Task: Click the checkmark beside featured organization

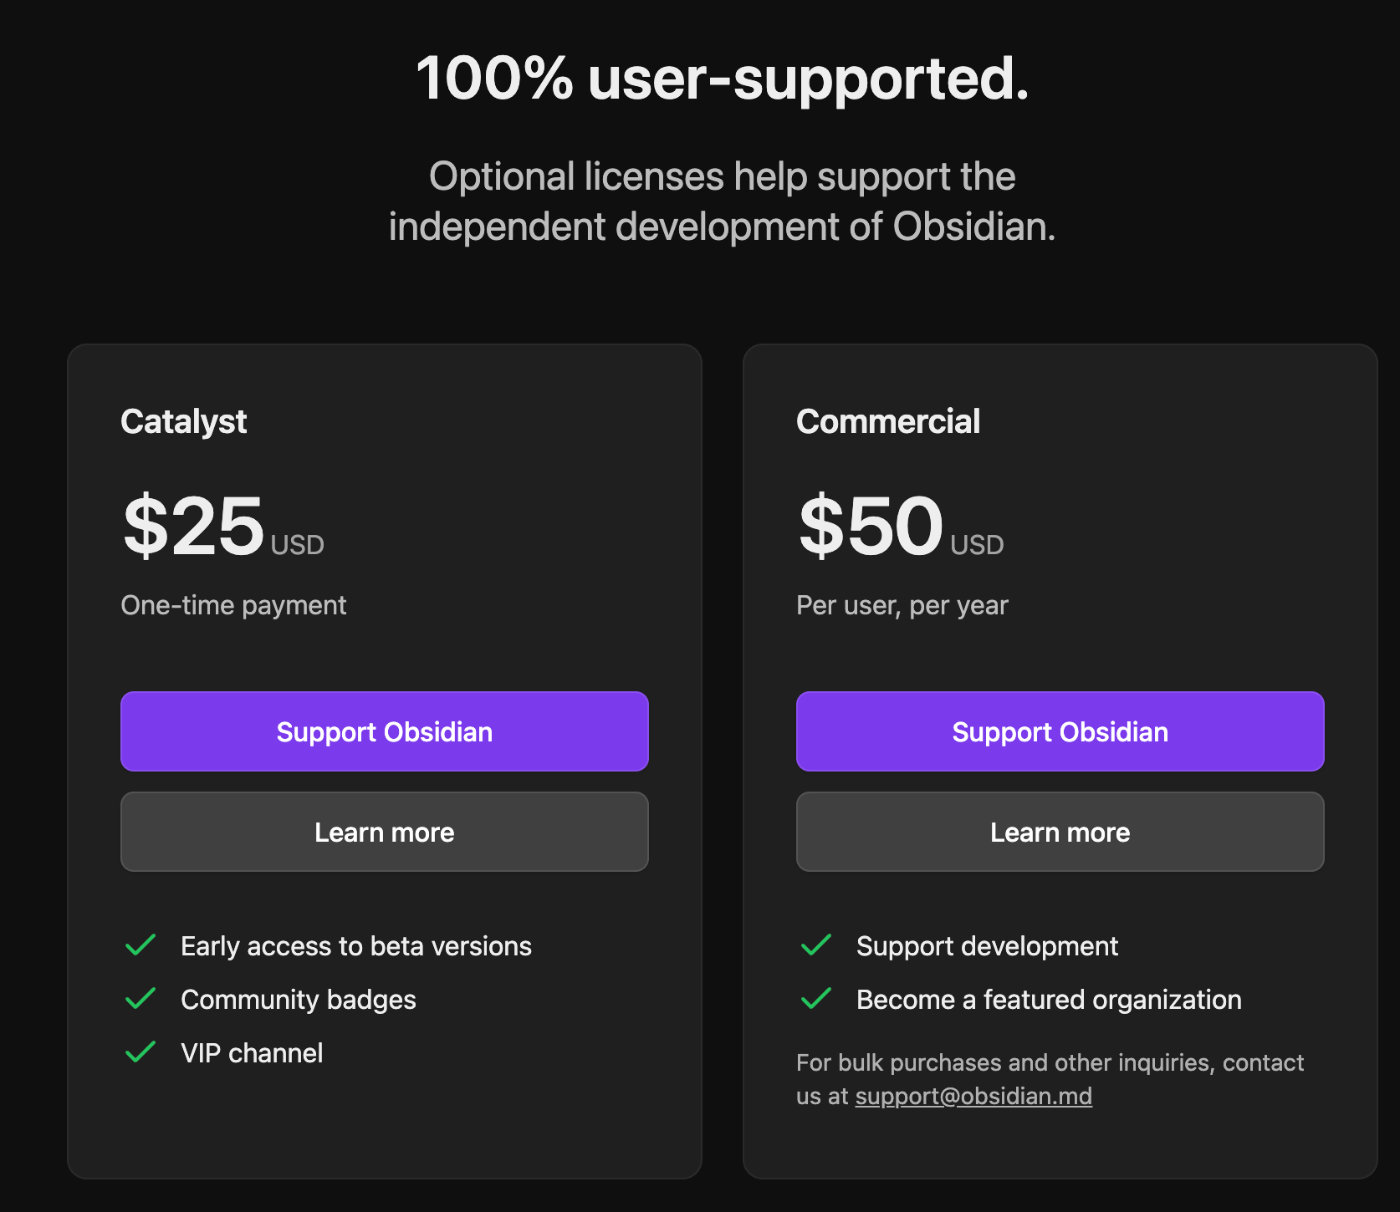Action: tap(816, 998)
